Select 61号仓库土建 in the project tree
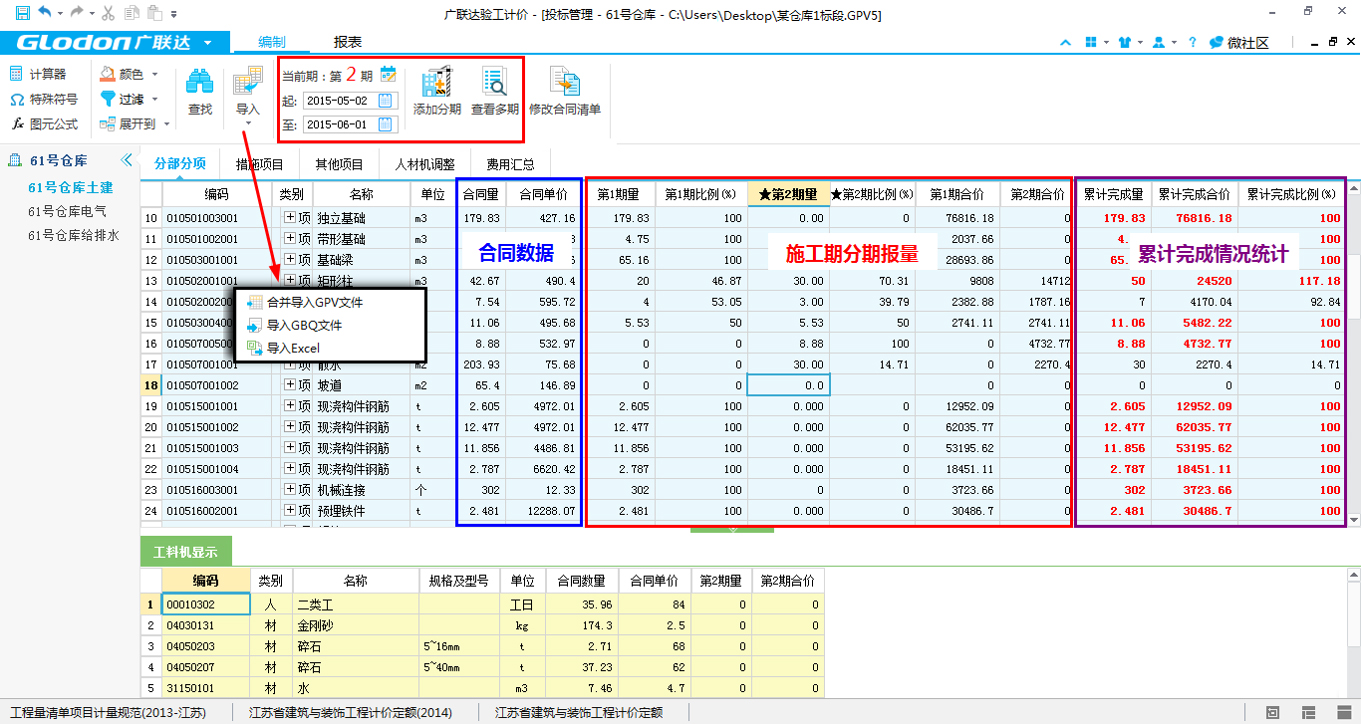This screenshot has height=724, width=1361. (x=71, y=187)
